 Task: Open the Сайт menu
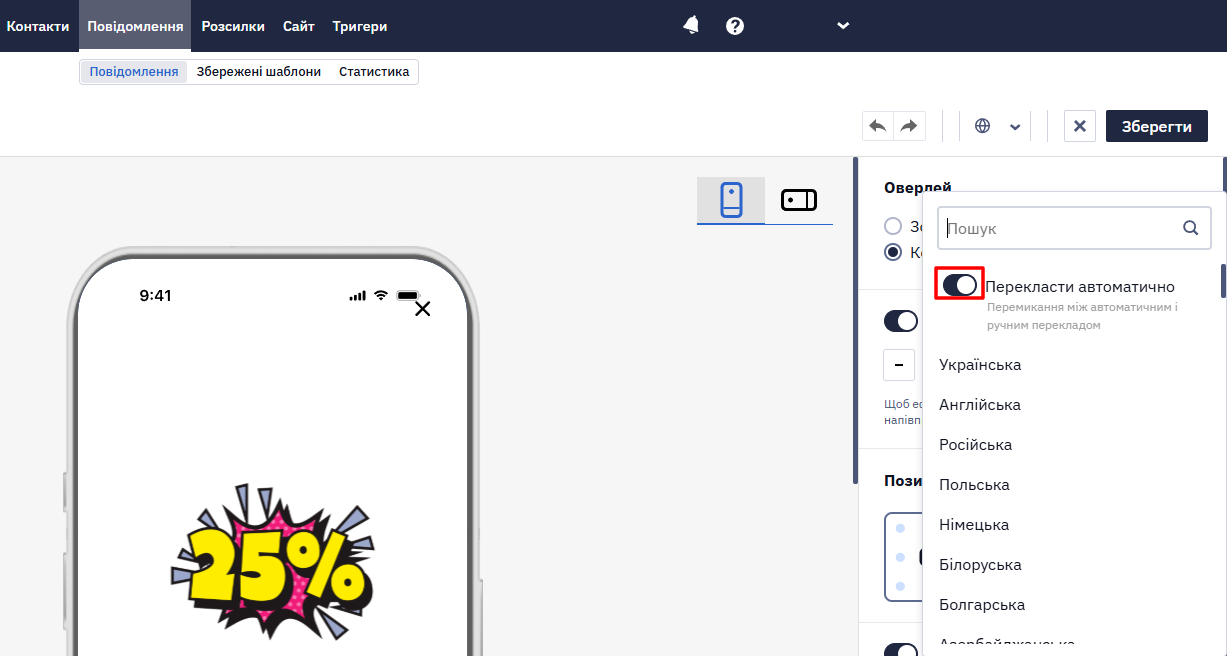pos(299,26)
